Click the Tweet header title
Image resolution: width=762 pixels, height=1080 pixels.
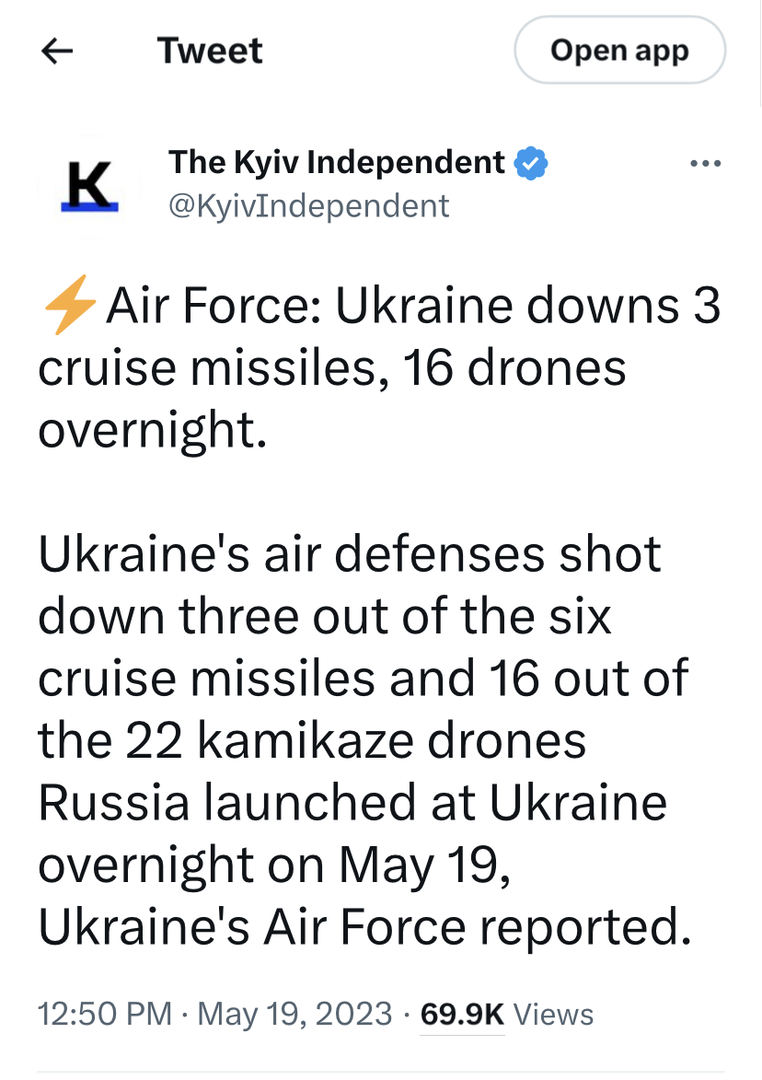tap(210, 51)
